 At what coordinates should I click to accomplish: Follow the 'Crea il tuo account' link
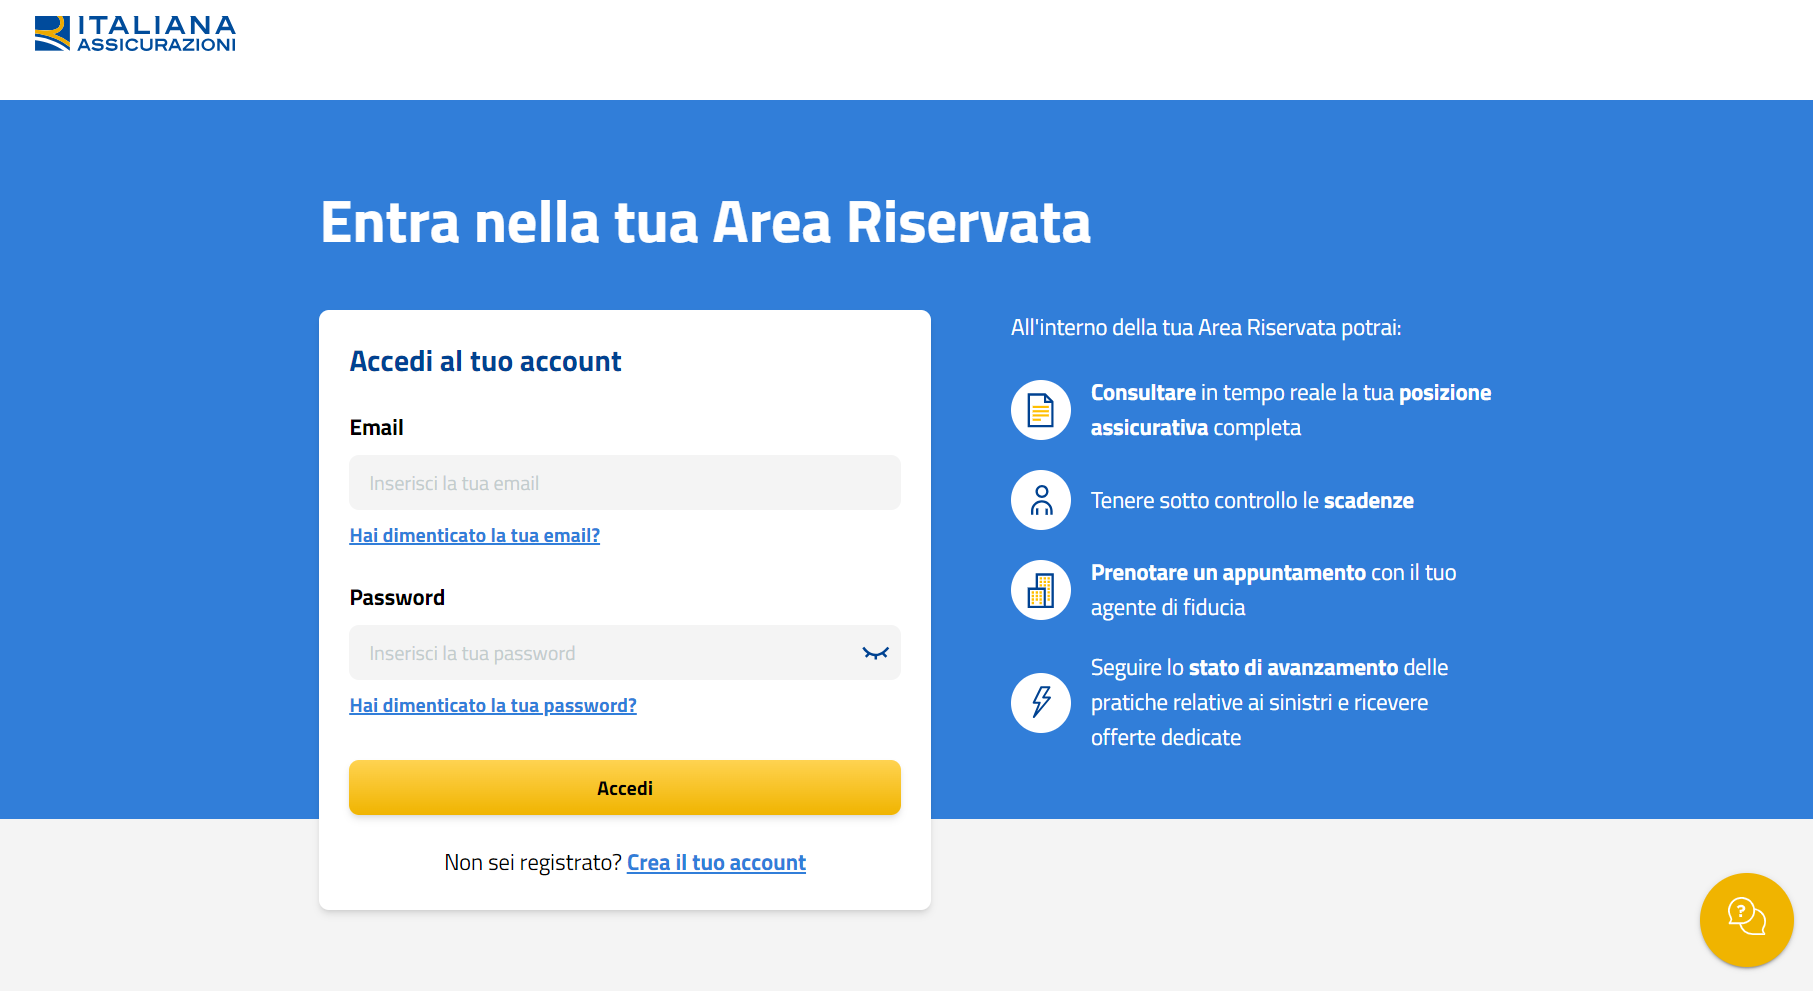[x=716, y=863]
